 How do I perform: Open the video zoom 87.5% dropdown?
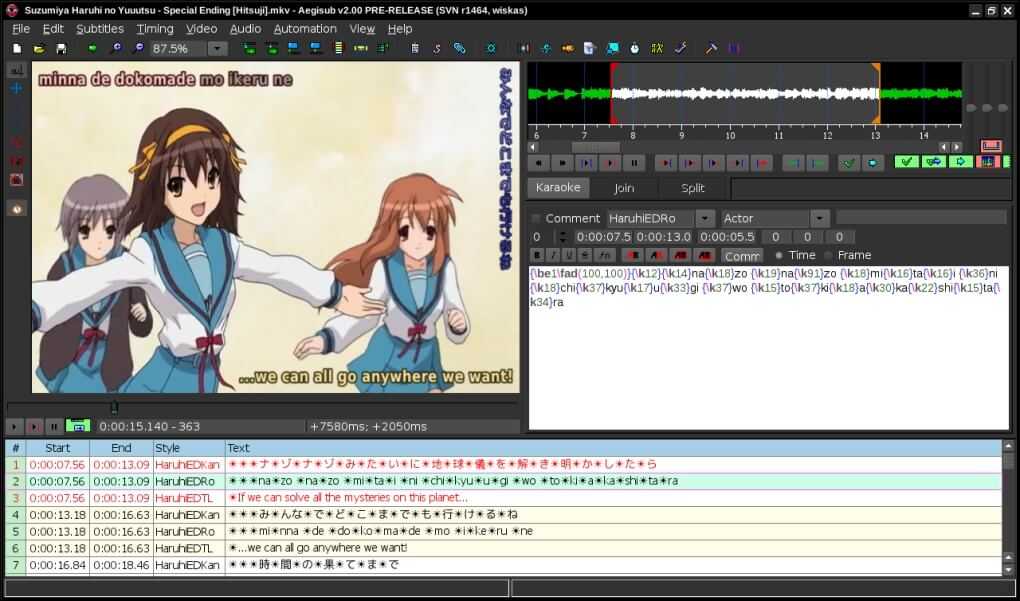[x=217, y=48]
